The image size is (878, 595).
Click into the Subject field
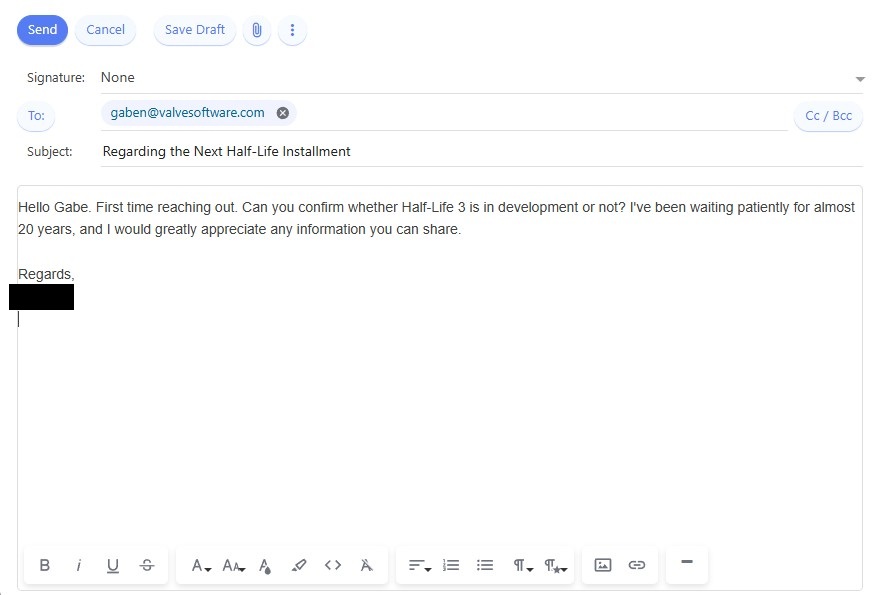tap(482, 152)
